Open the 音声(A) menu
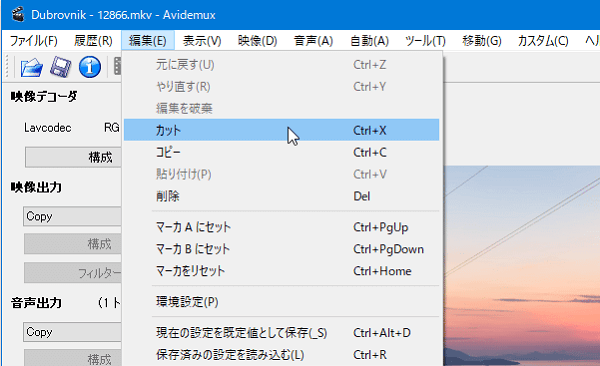This screenshot has width=600, height=366. pyautogui.click(x=313, y=41)
